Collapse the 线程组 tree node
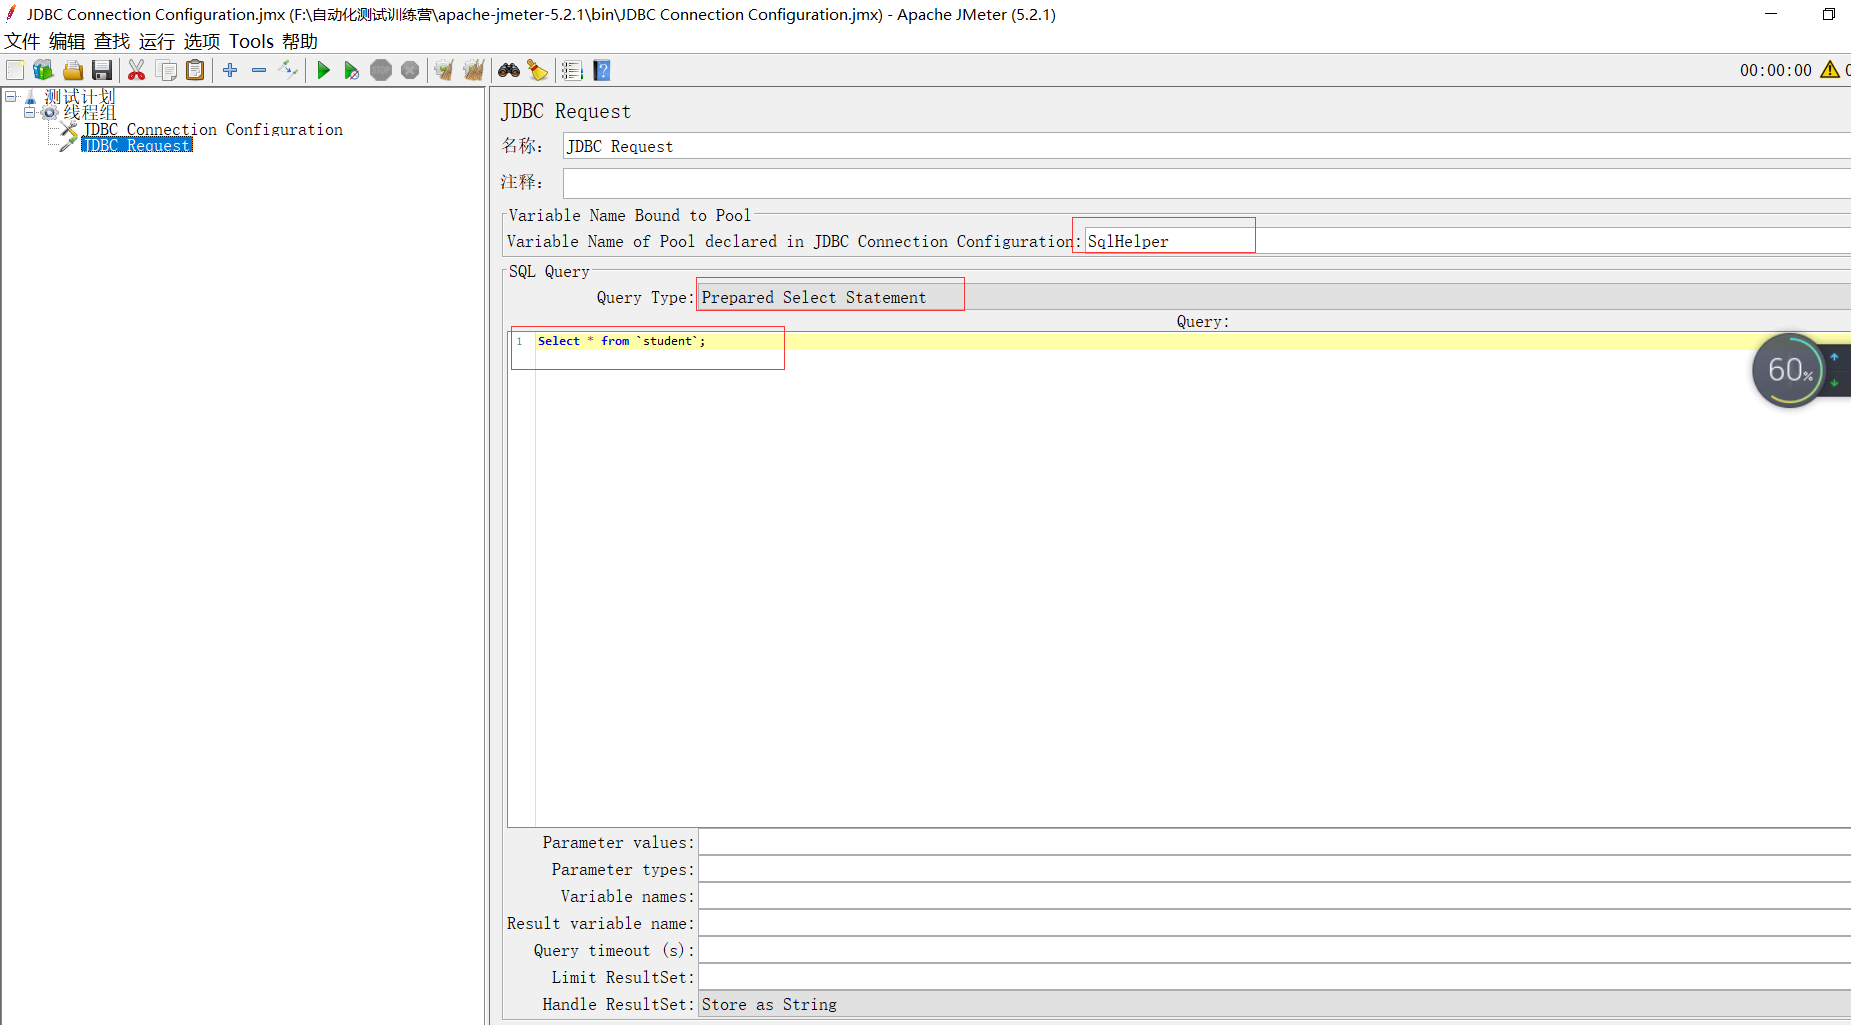This screenshot has height=1025, width=1851. click(29, 112)
